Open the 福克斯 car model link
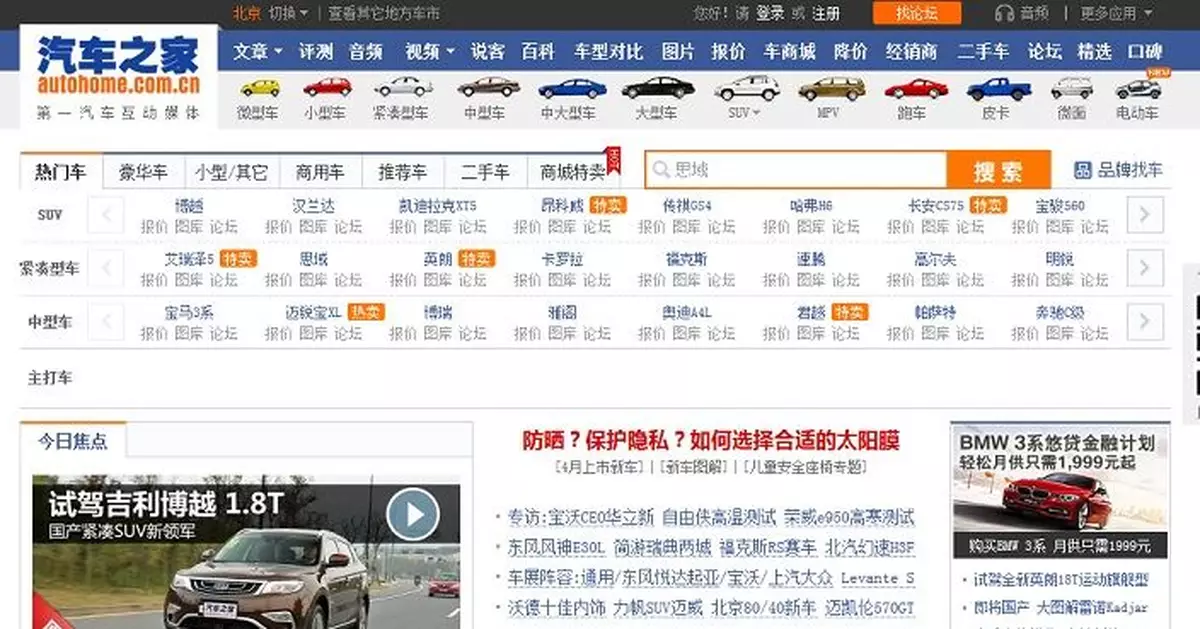This screenshot has width=1200, height=629. point(687,259)
